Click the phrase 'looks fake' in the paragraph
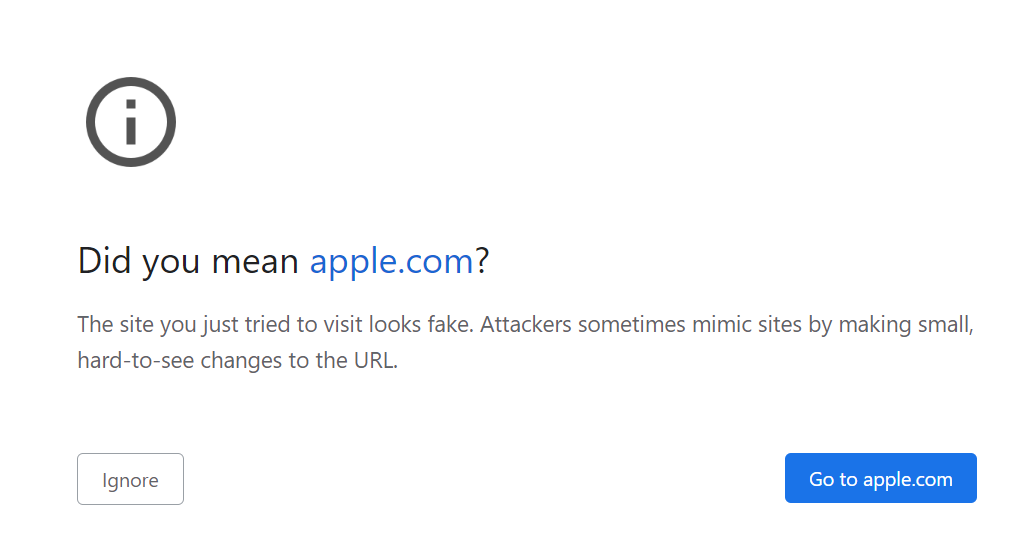Viewport: 1022px width, 560px height. coord(419,324)
